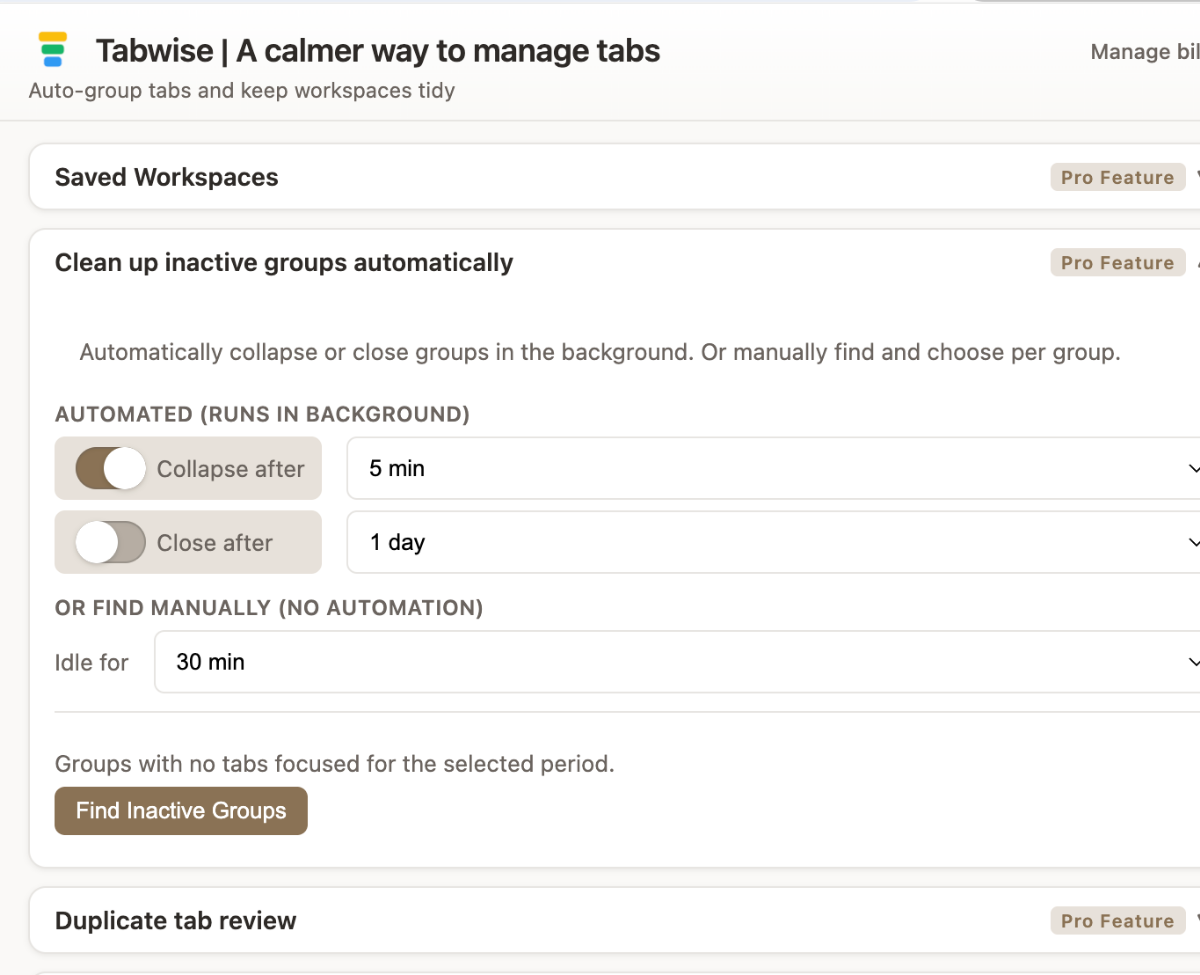Click Pro Feature badge on Duplicate tab review

1116,921
